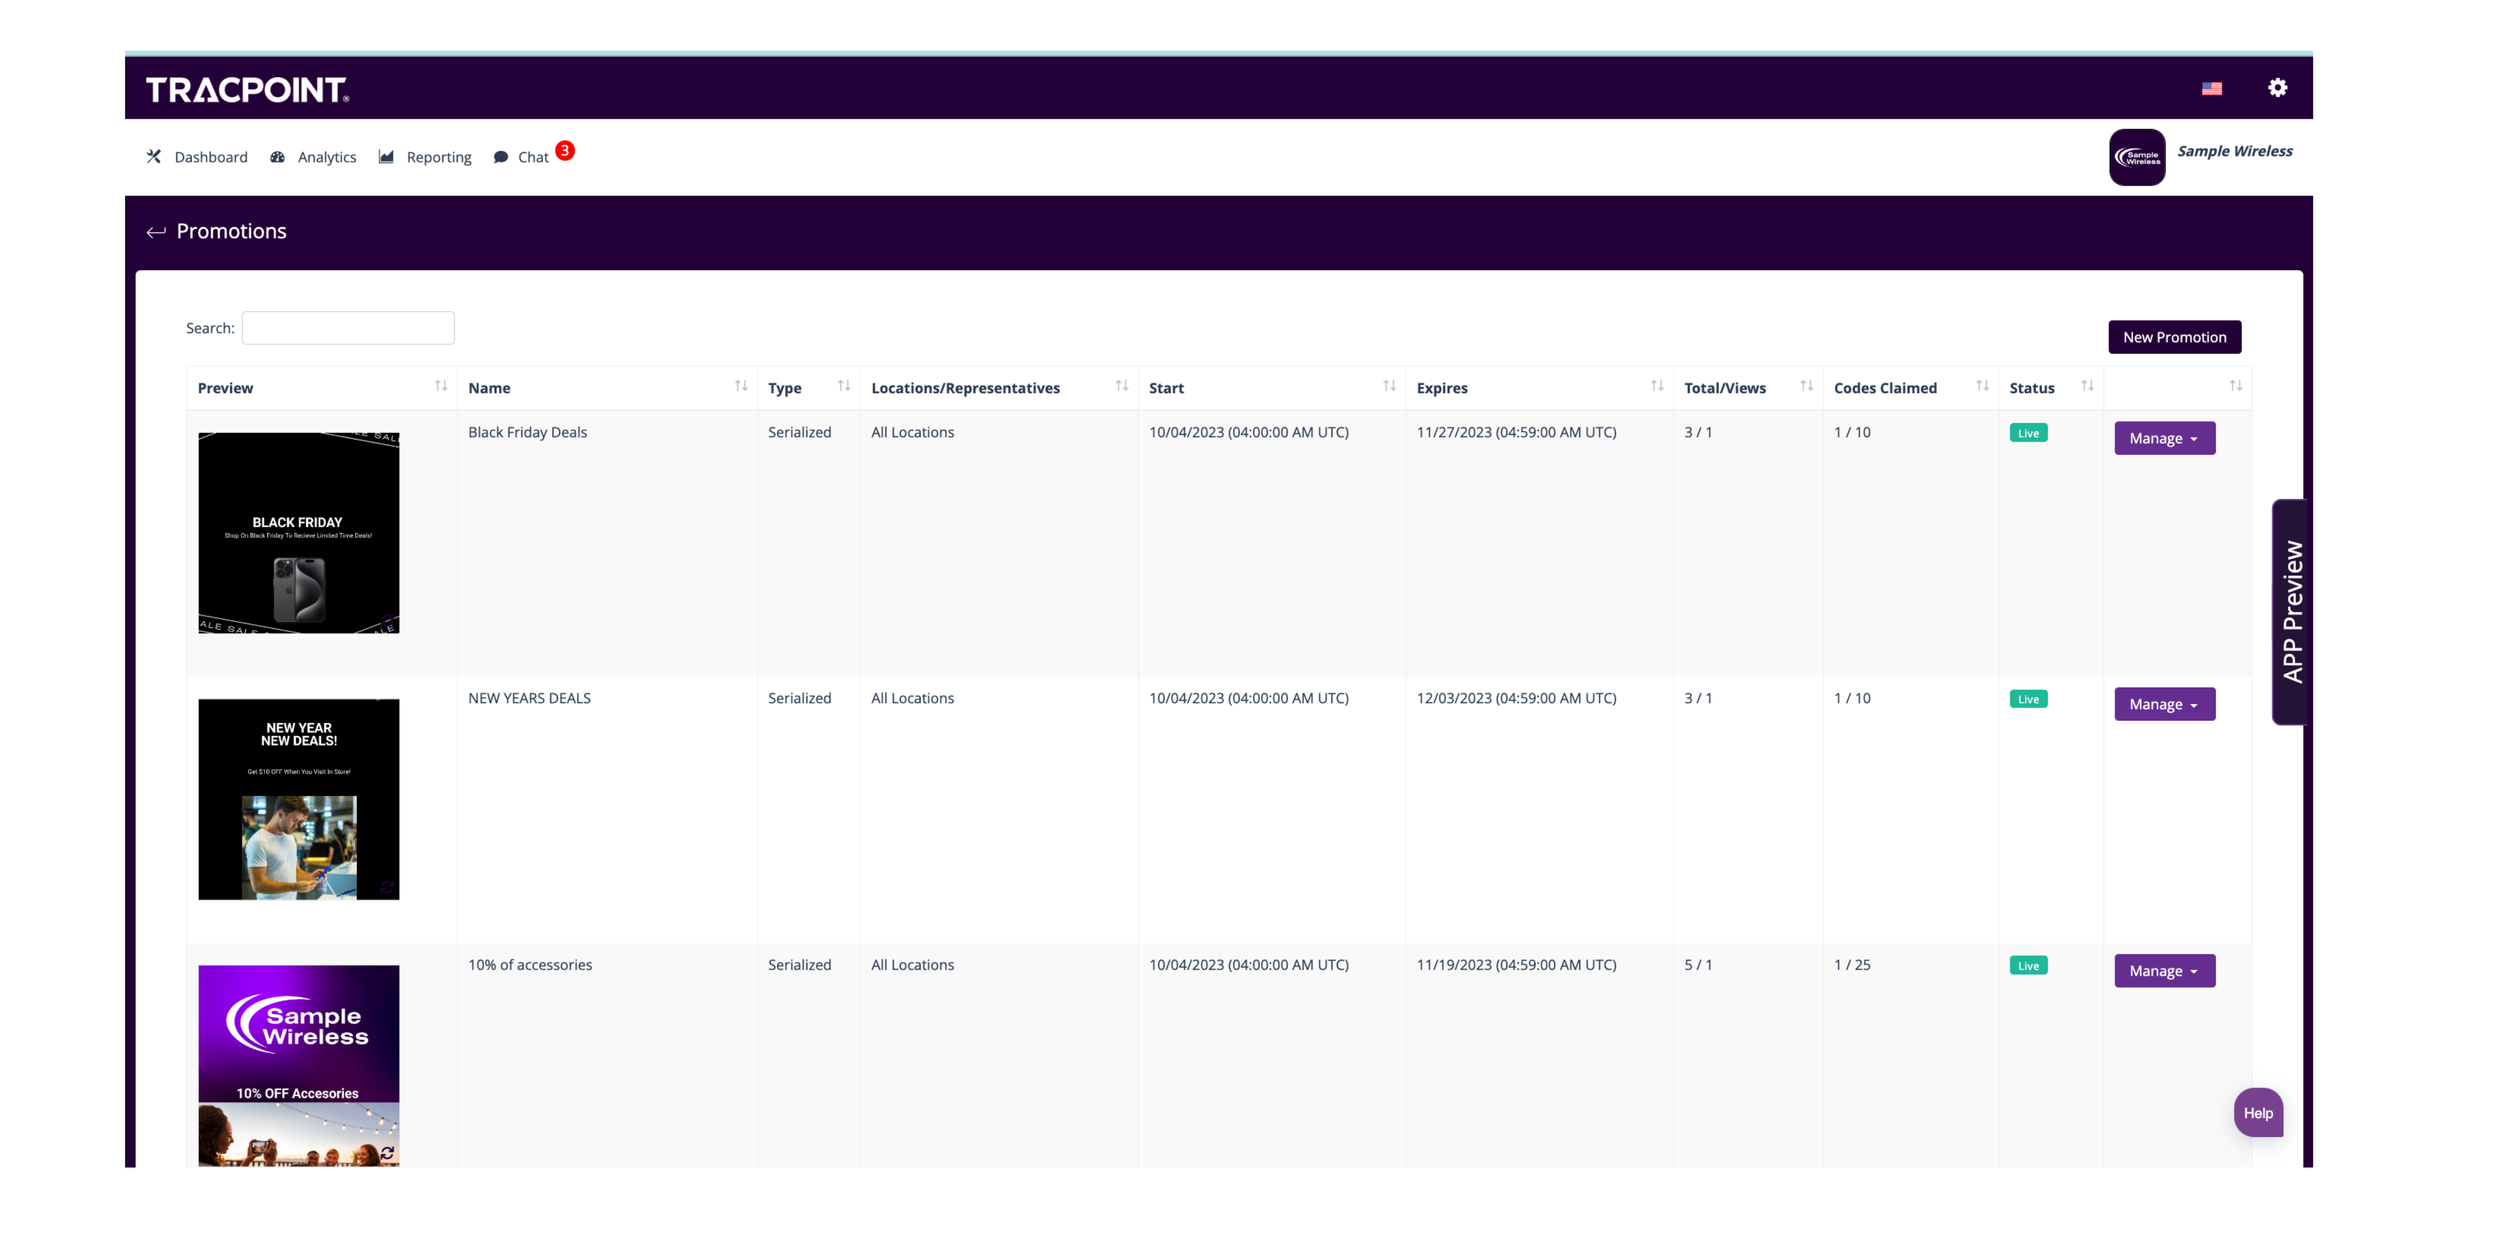The height and width of the screenshot is (1250, 2500).
Task: Click the settings gear icon
Action: [x=2277, y=88]
